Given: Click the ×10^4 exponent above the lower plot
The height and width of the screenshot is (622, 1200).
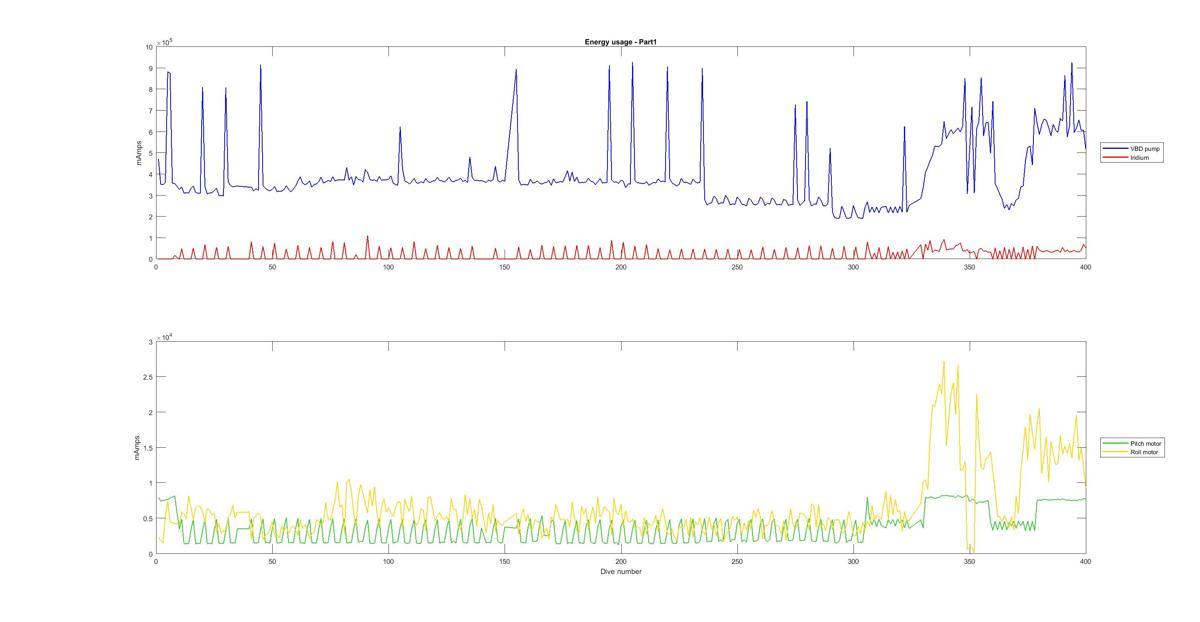Looking at the screenshot, I should (x=165, y=337).
